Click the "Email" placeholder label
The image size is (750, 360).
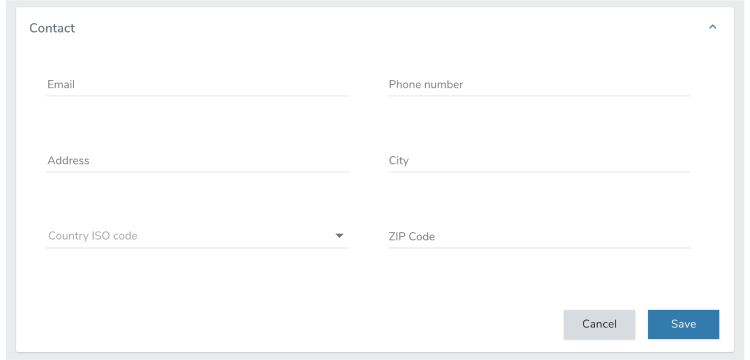(x=61, y=85)
